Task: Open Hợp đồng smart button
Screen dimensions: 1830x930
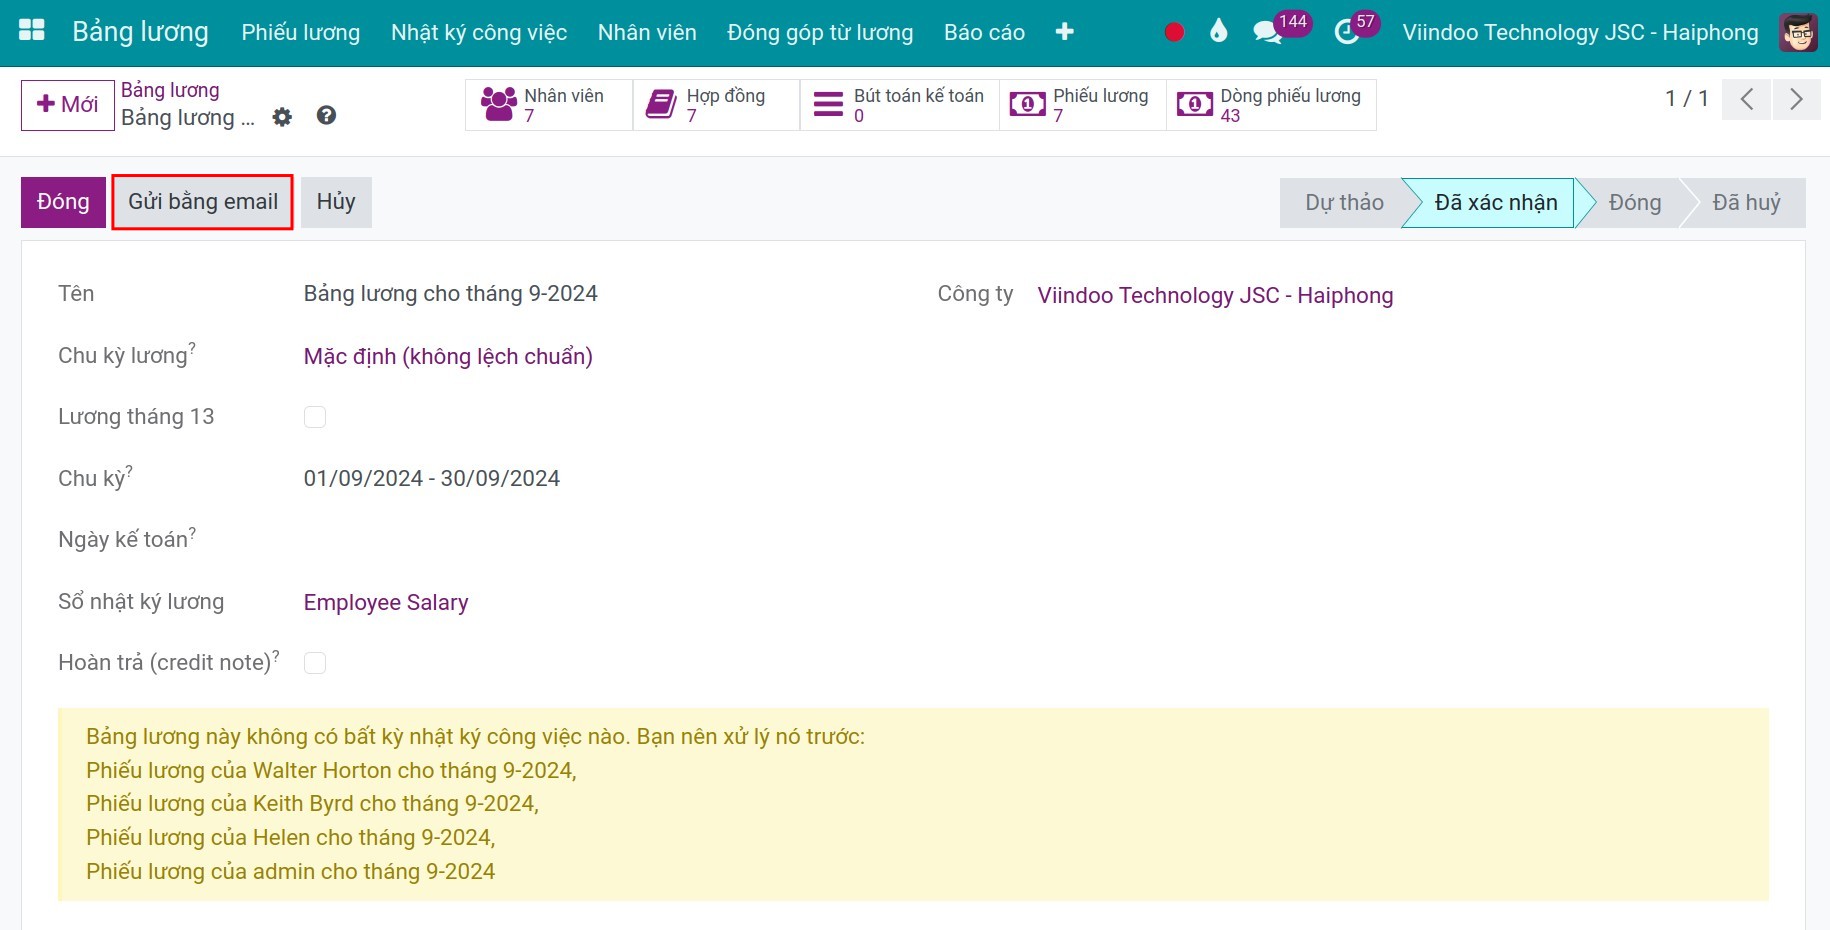Action: pos(716,105)
